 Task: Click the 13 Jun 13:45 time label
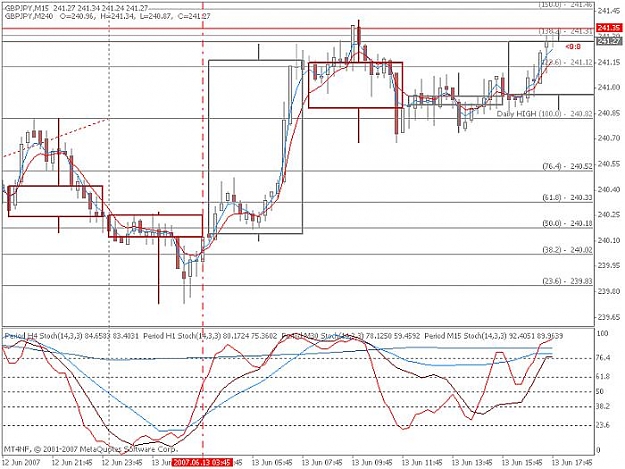(x=472, y=462)
